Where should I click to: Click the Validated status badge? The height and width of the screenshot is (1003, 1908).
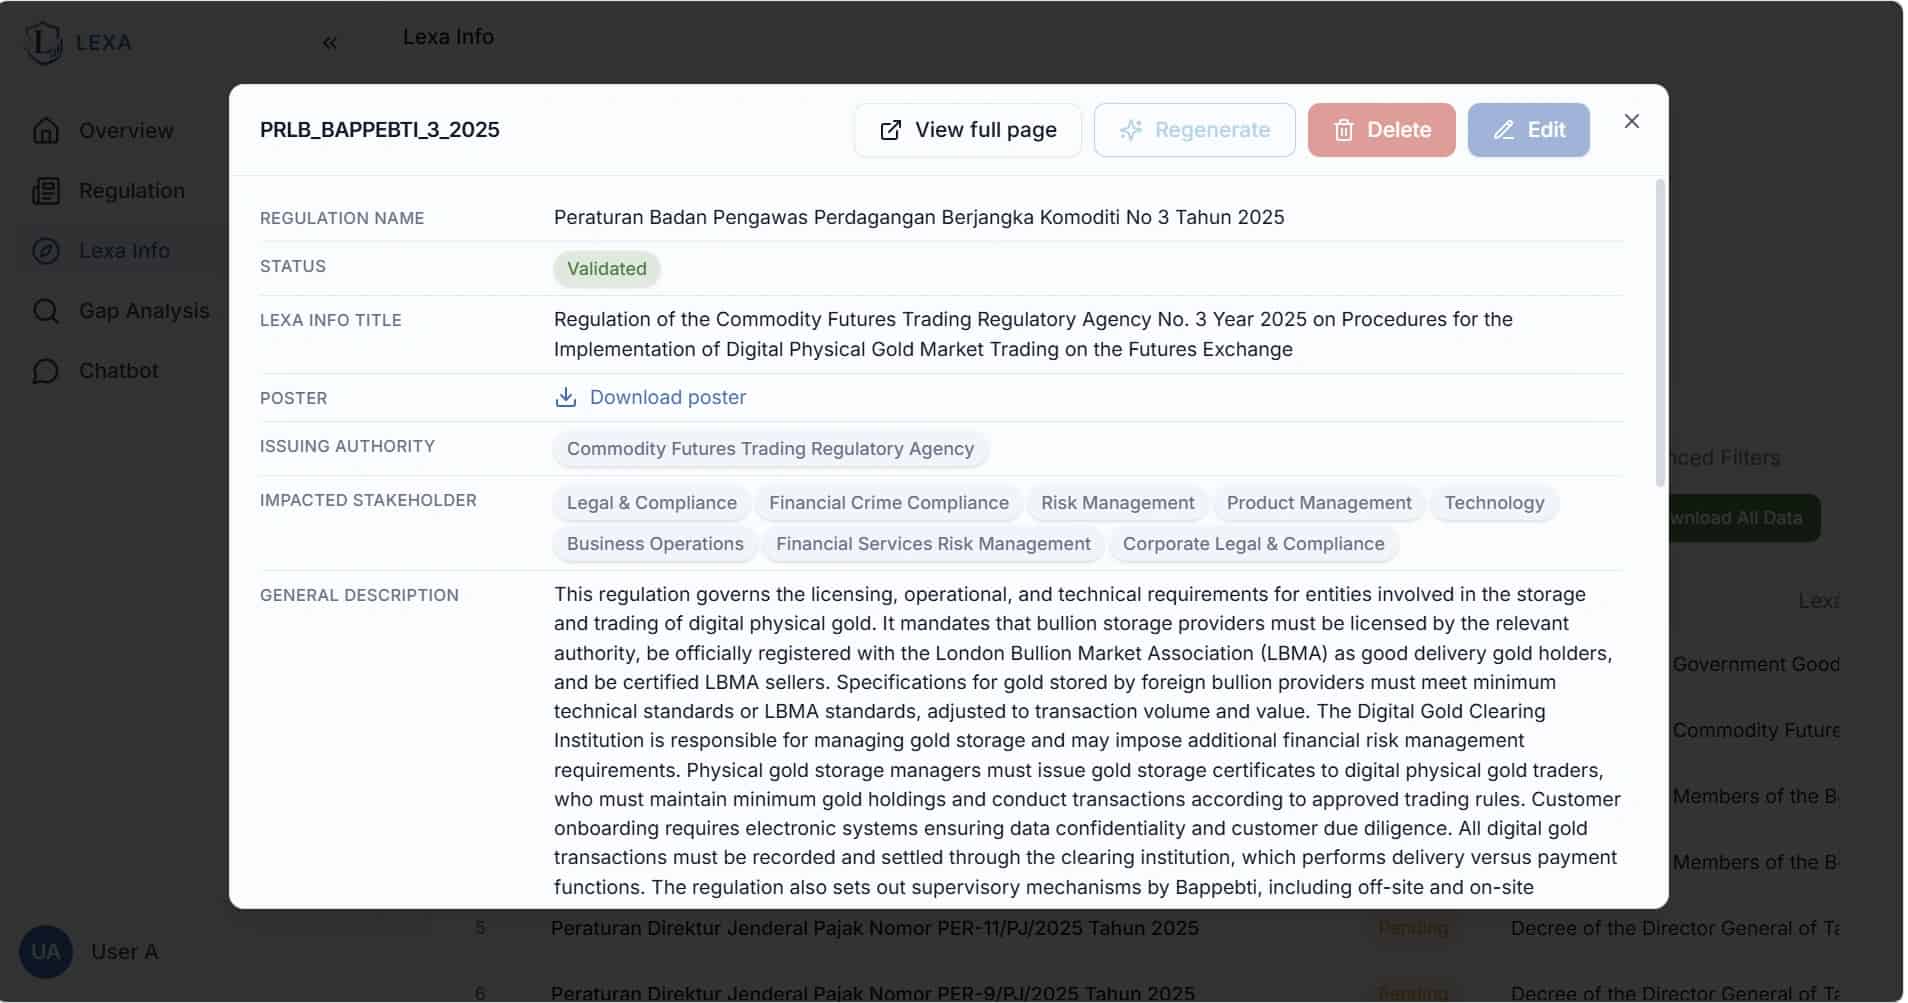[x=606, y=269]
